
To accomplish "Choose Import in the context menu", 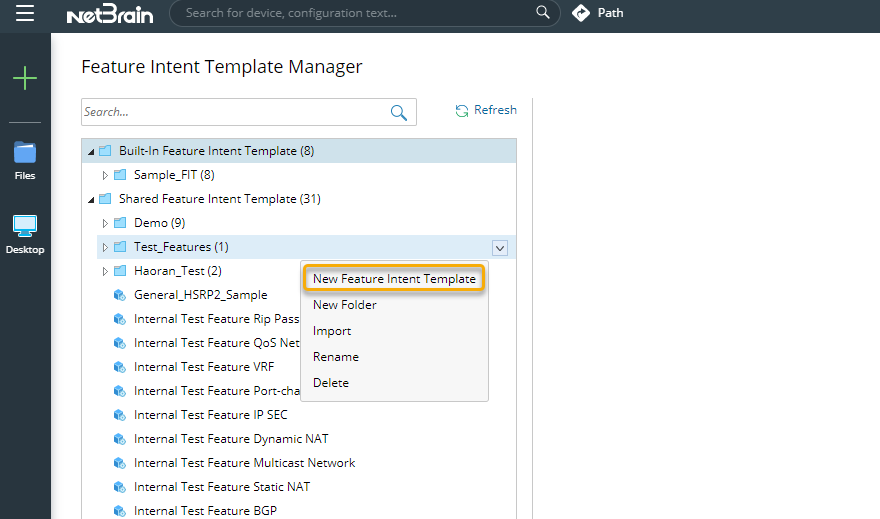I will point(332,331).
